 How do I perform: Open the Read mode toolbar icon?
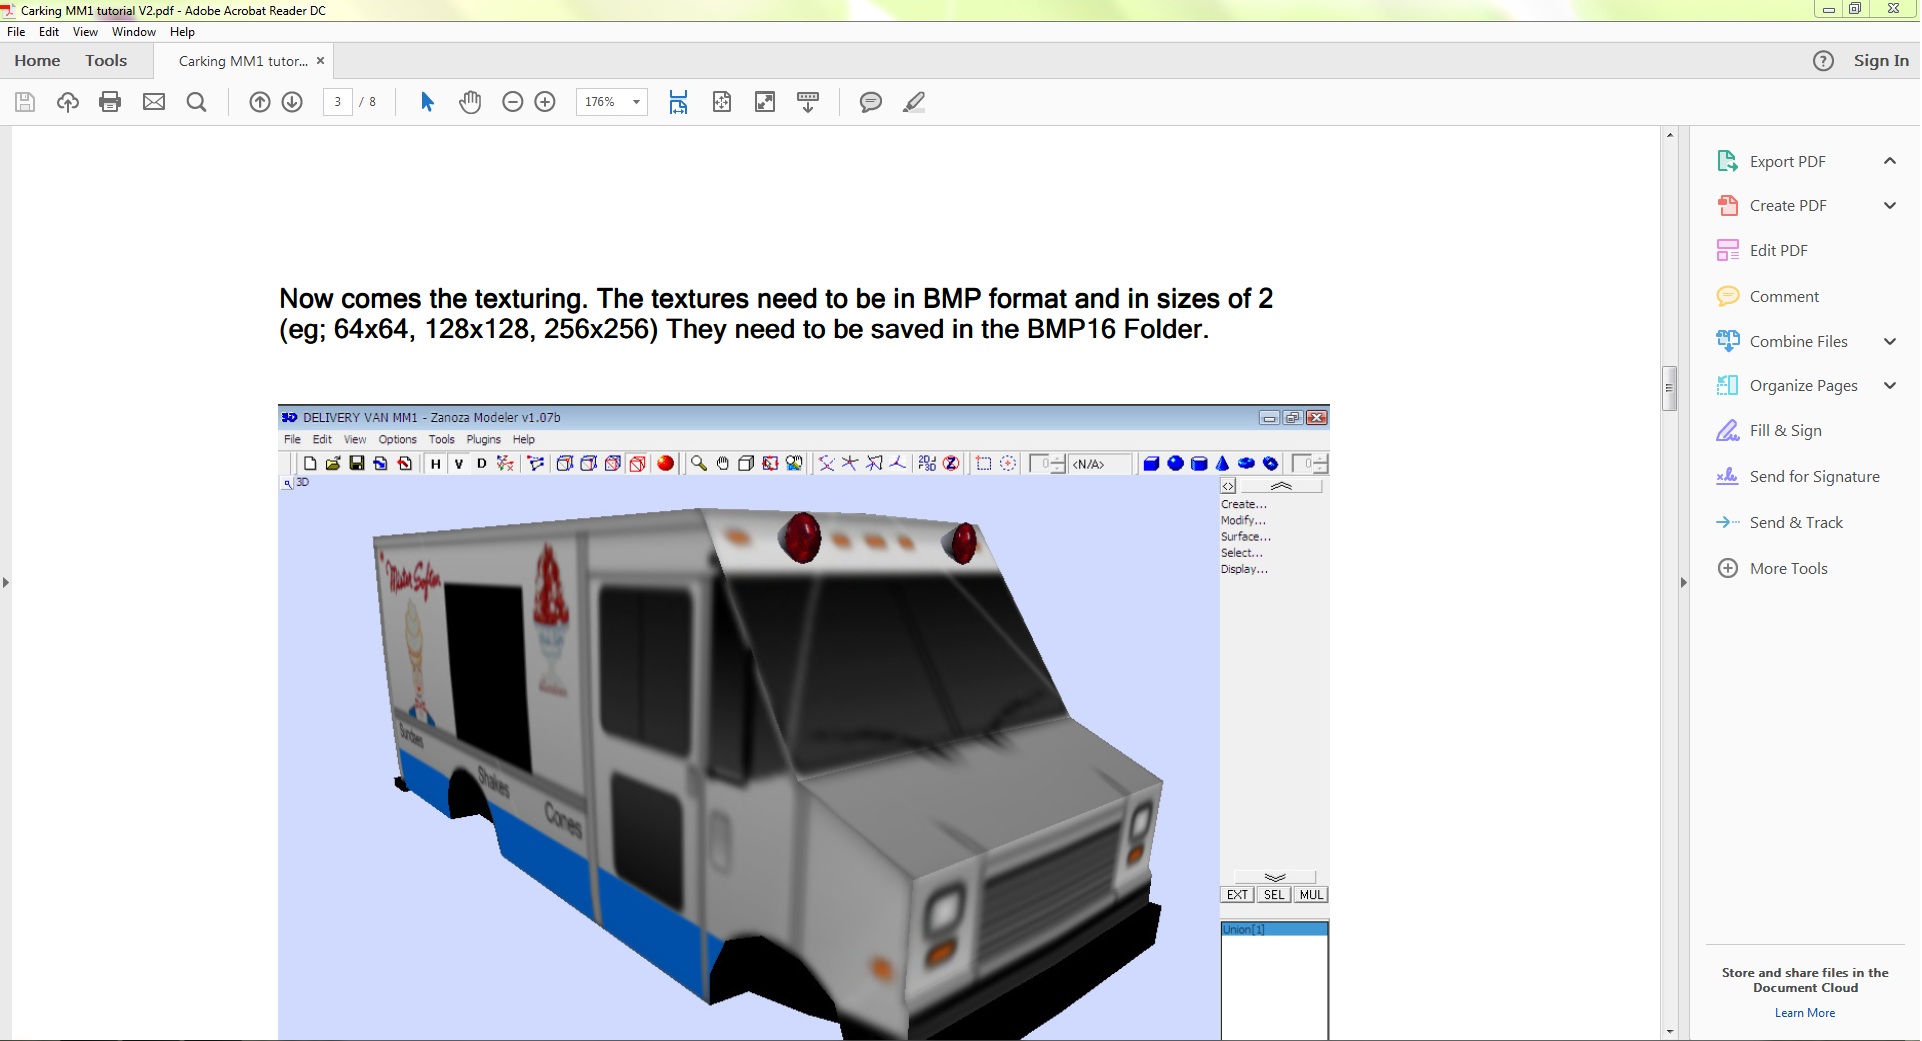(808, 102)
